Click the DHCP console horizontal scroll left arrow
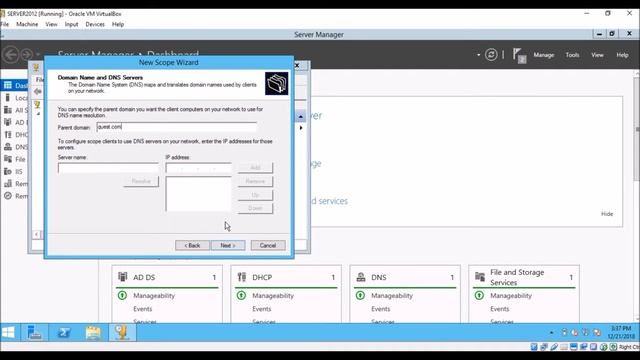 (36, 234)
